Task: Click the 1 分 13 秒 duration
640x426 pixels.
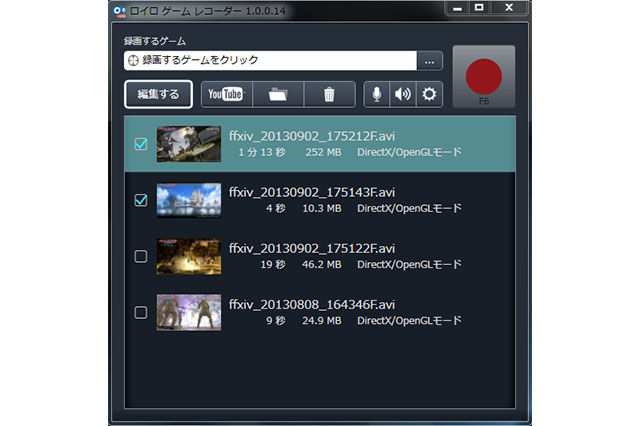Action: 262,152
